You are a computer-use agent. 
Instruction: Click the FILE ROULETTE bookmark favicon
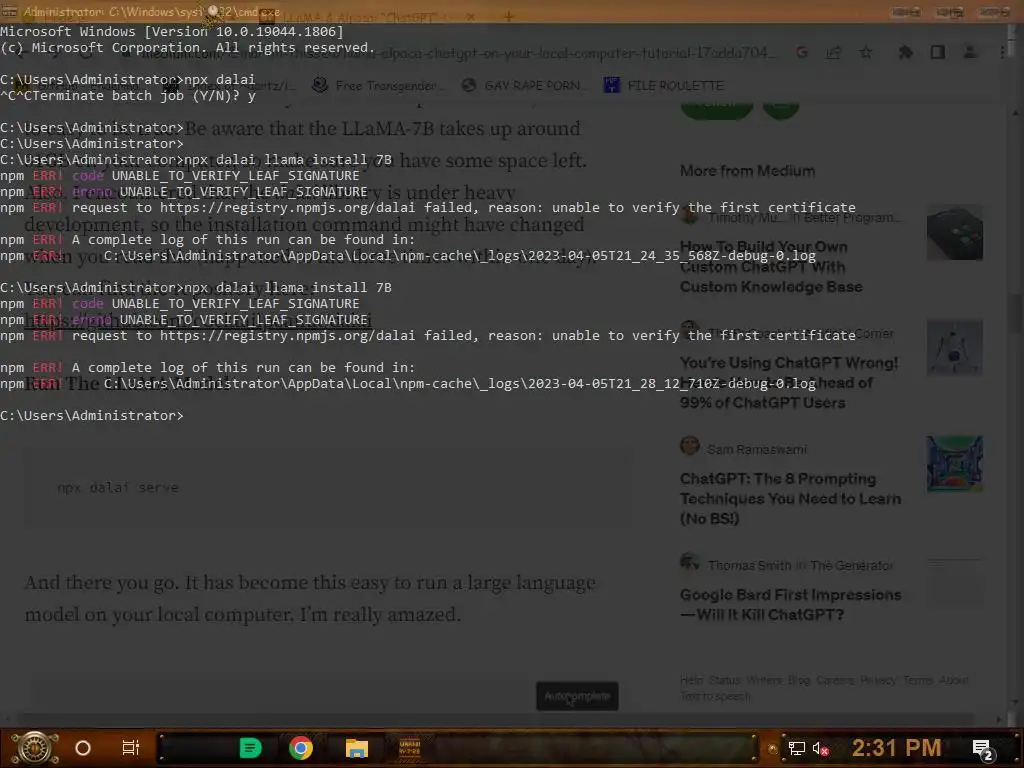click(x=611, y=85)
